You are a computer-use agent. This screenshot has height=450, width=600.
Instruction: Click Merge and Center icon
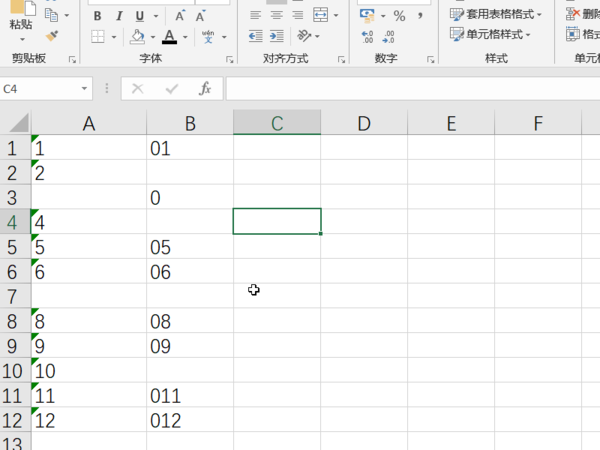320,15
